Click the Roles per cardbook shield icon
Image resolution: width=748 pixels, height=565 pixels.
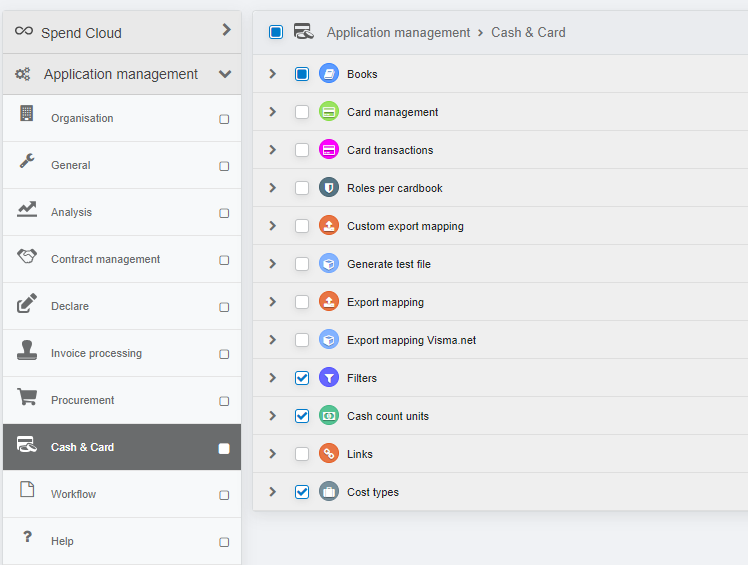pyautogui.click(x=329, y=188)
